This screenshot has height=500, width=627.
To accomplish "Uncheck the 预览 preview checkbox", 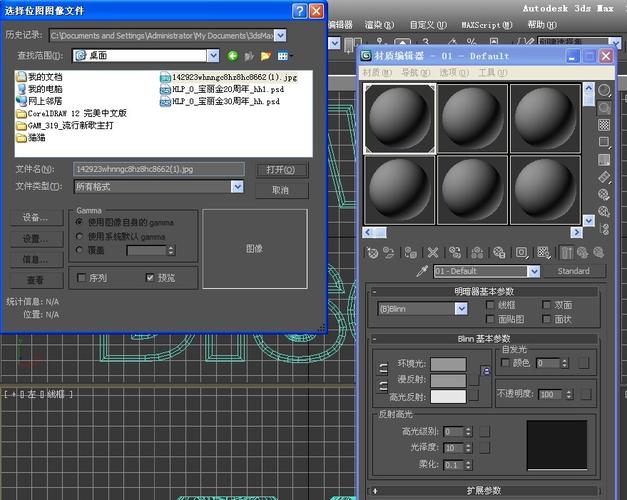I will coord(150,278).
